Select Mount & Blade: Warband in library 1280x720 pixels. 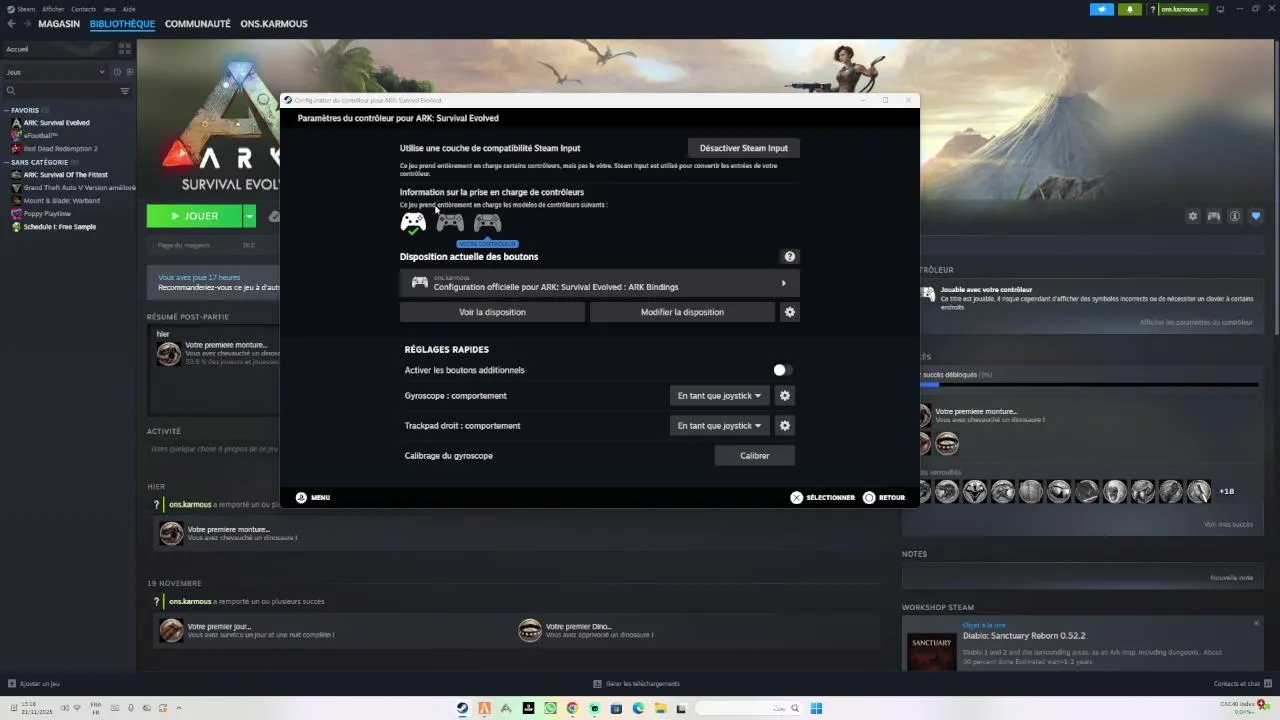coord(61,201)
